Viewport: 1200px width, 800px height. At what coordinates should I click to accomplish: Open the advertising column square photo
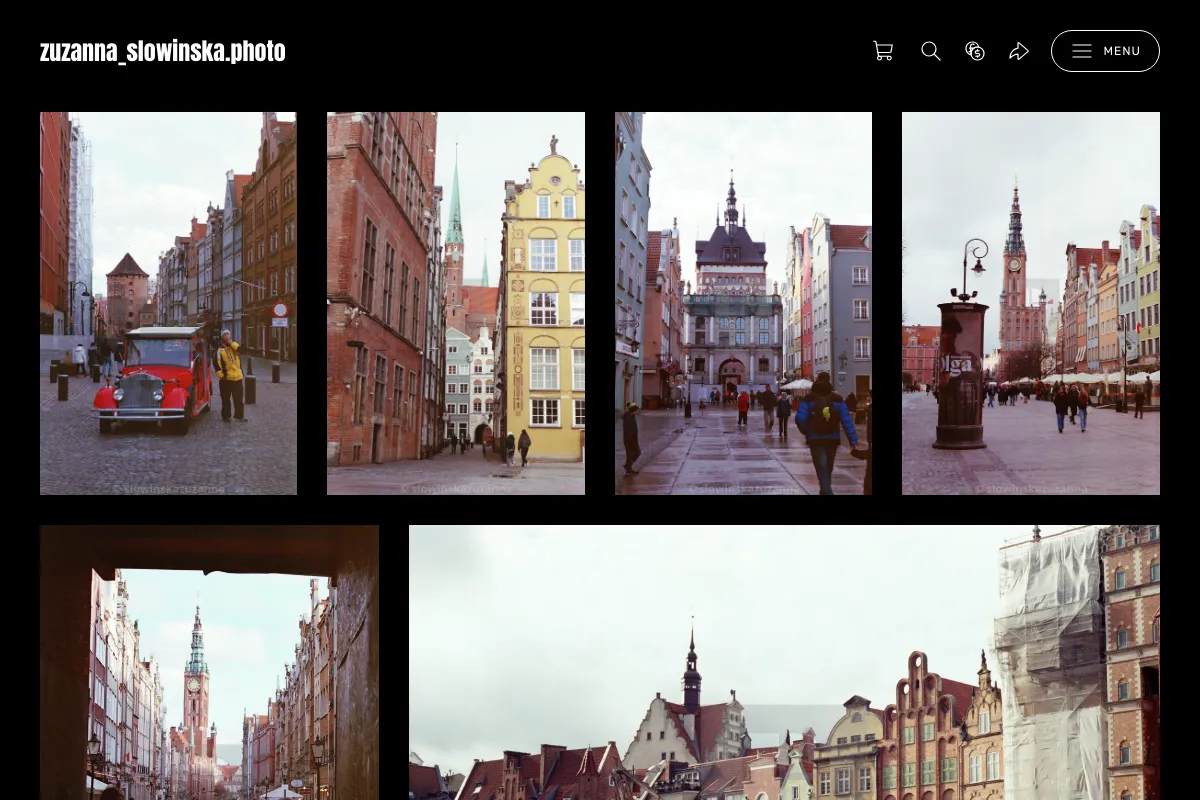1031,303
